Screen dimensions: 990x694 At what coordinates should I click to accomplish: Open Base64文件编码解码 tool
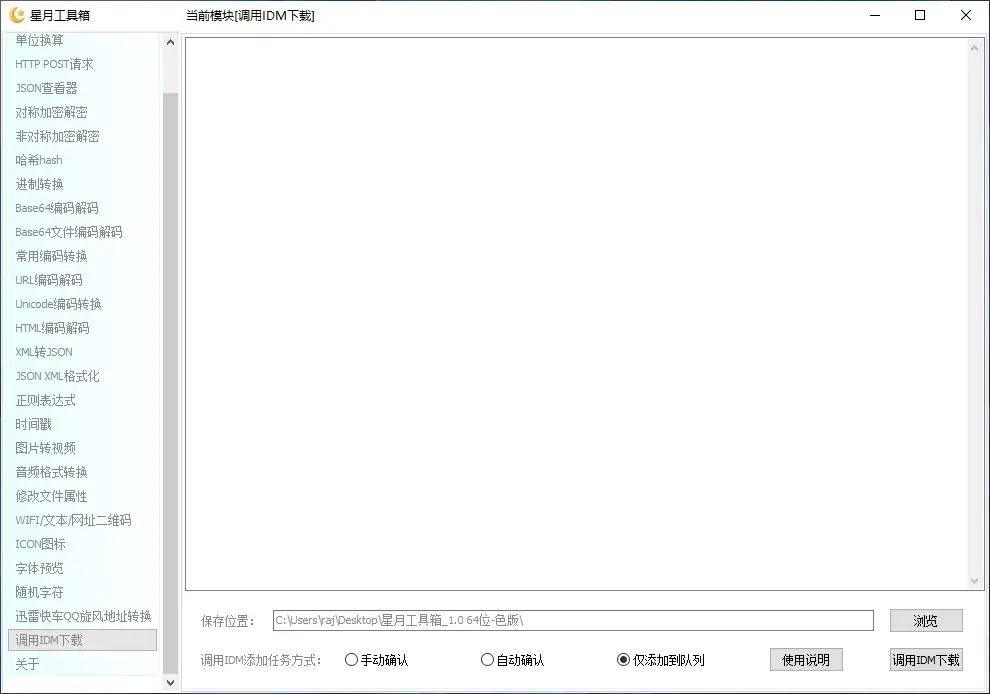tap(68, 232)
